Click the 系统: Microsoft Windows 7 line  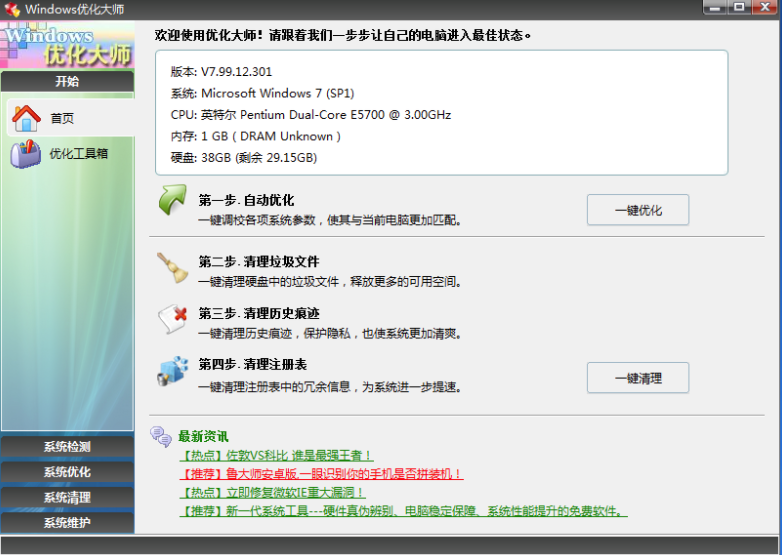click(x=262, y=93)
